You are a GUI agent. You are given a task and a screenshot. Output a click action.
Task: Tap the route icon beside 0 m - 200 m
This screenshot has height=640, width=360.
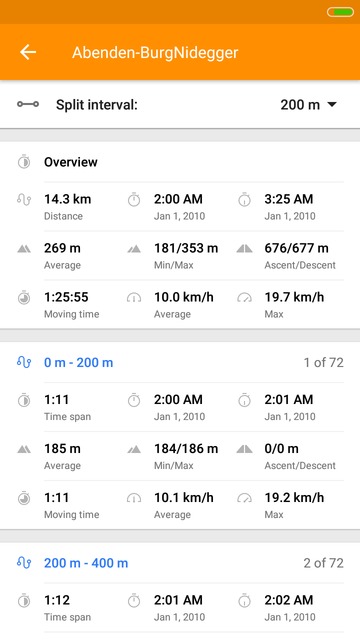click(24, 362)
